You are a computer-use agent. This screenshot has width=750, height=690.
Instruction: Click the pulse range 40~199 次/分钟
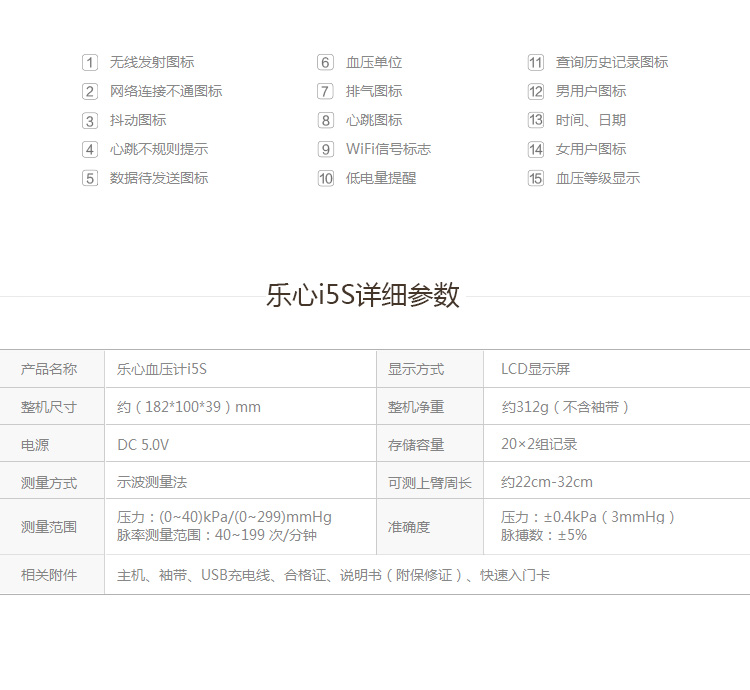(265, 535)
